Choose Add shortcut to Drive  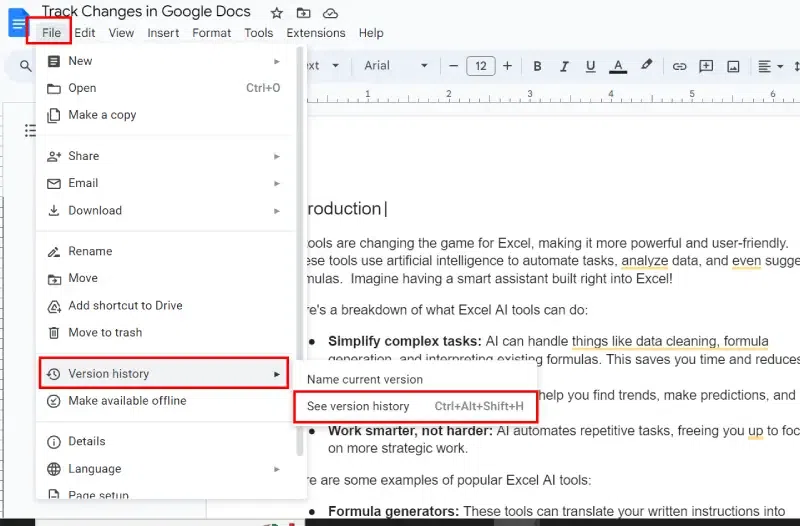click(165, 306)
